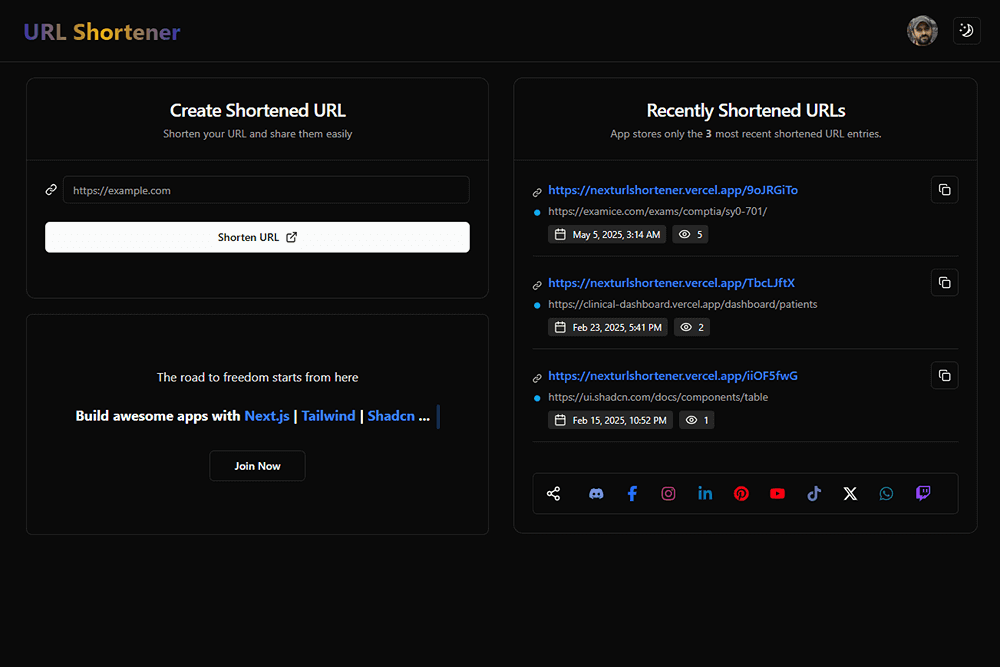This screenshot has width=1000, height=667.
Task: Open the YouTube icon
Action: pos(777,493)
